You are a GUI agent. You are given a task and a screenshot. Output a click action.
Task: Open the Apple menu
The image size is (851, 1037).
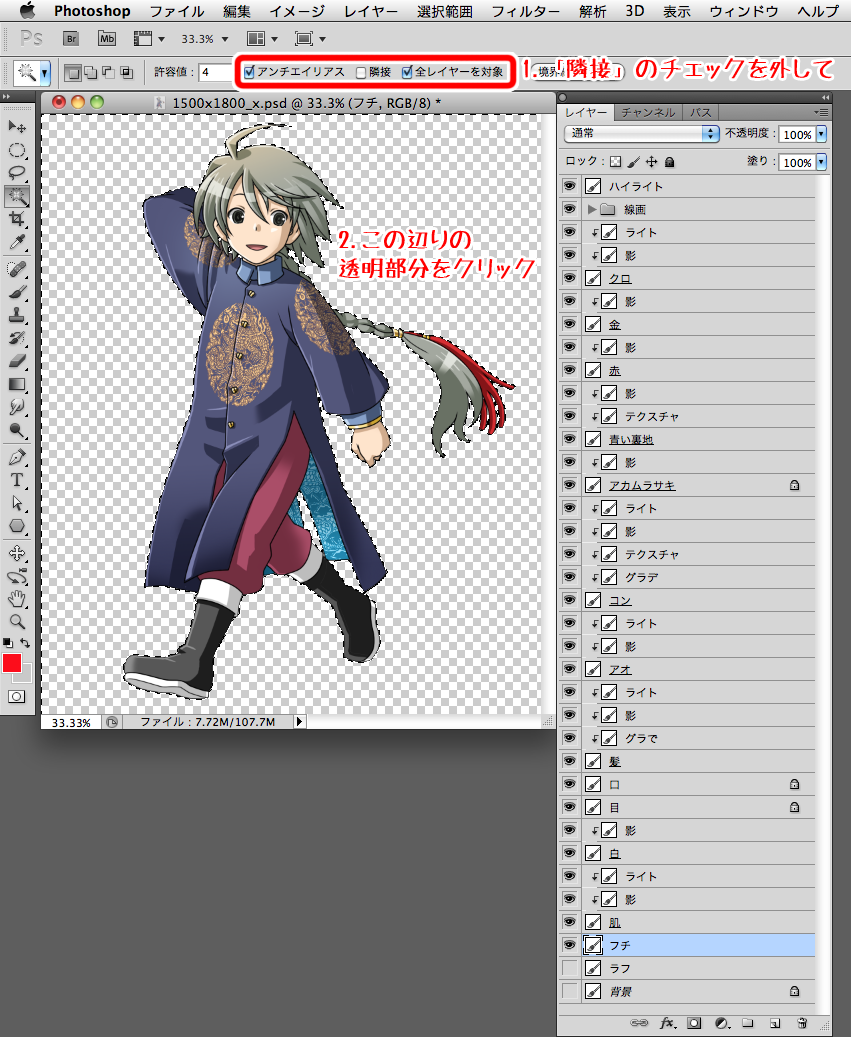coord(26,11)
